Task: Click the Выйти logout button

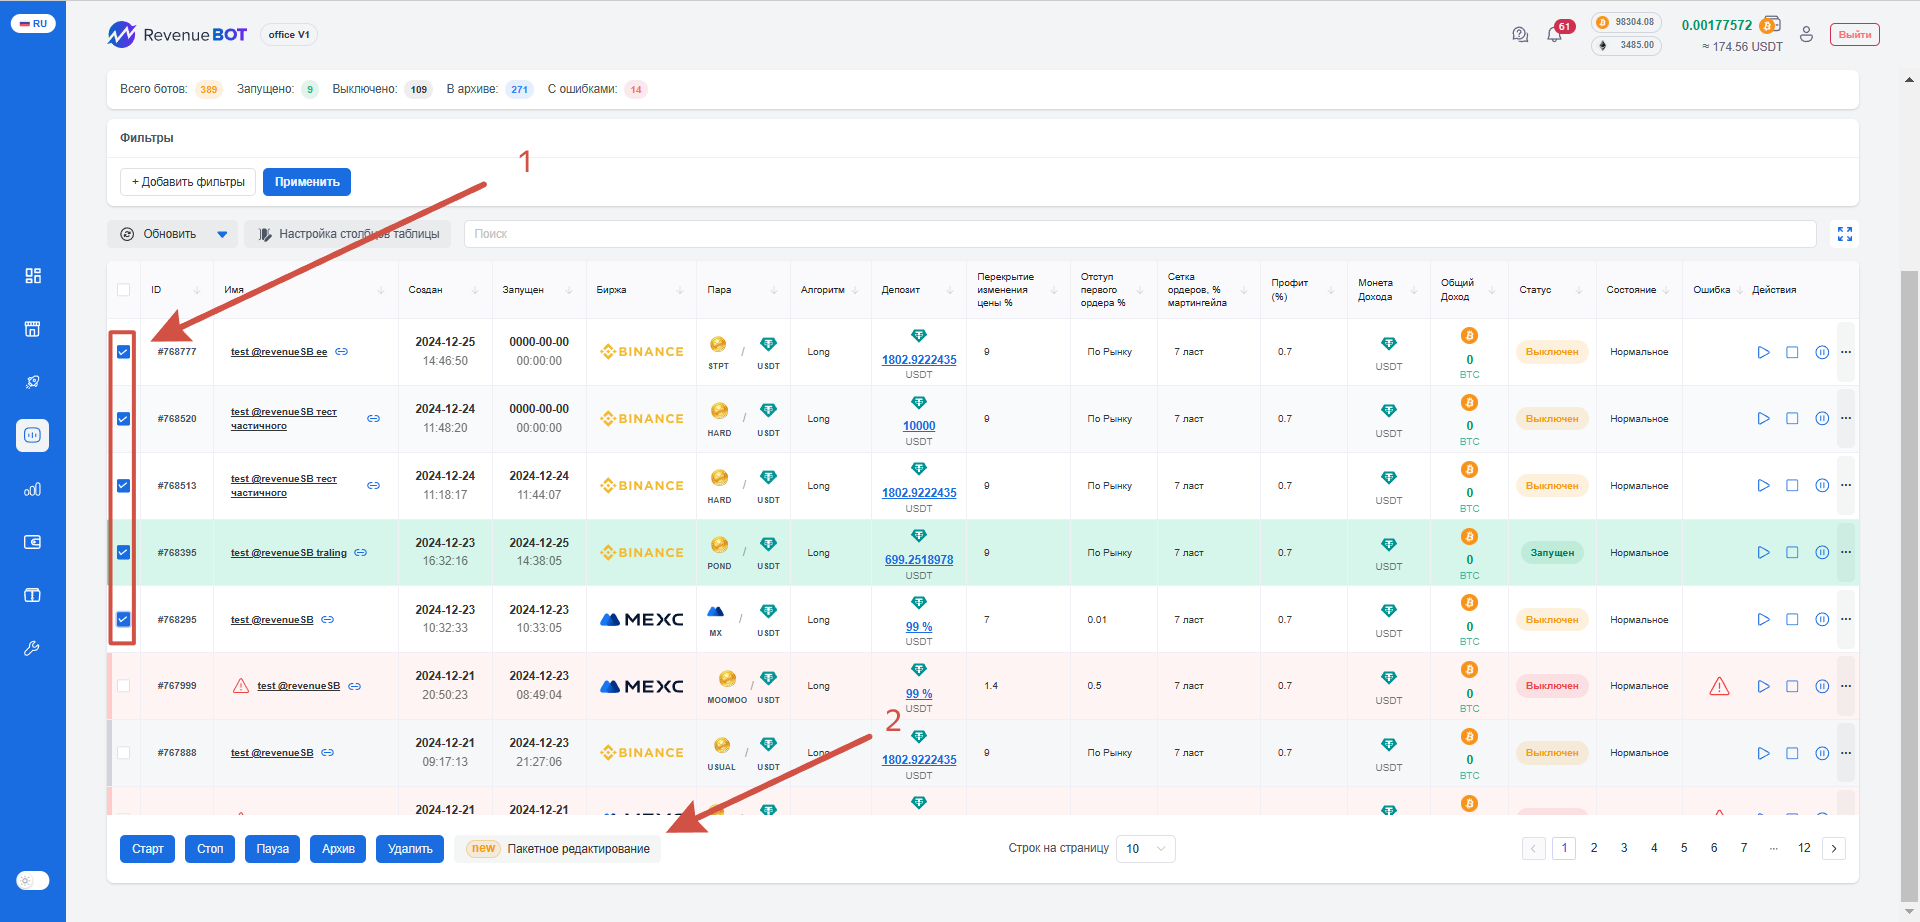Action: pyautogui.click(x=1855, y=35)
